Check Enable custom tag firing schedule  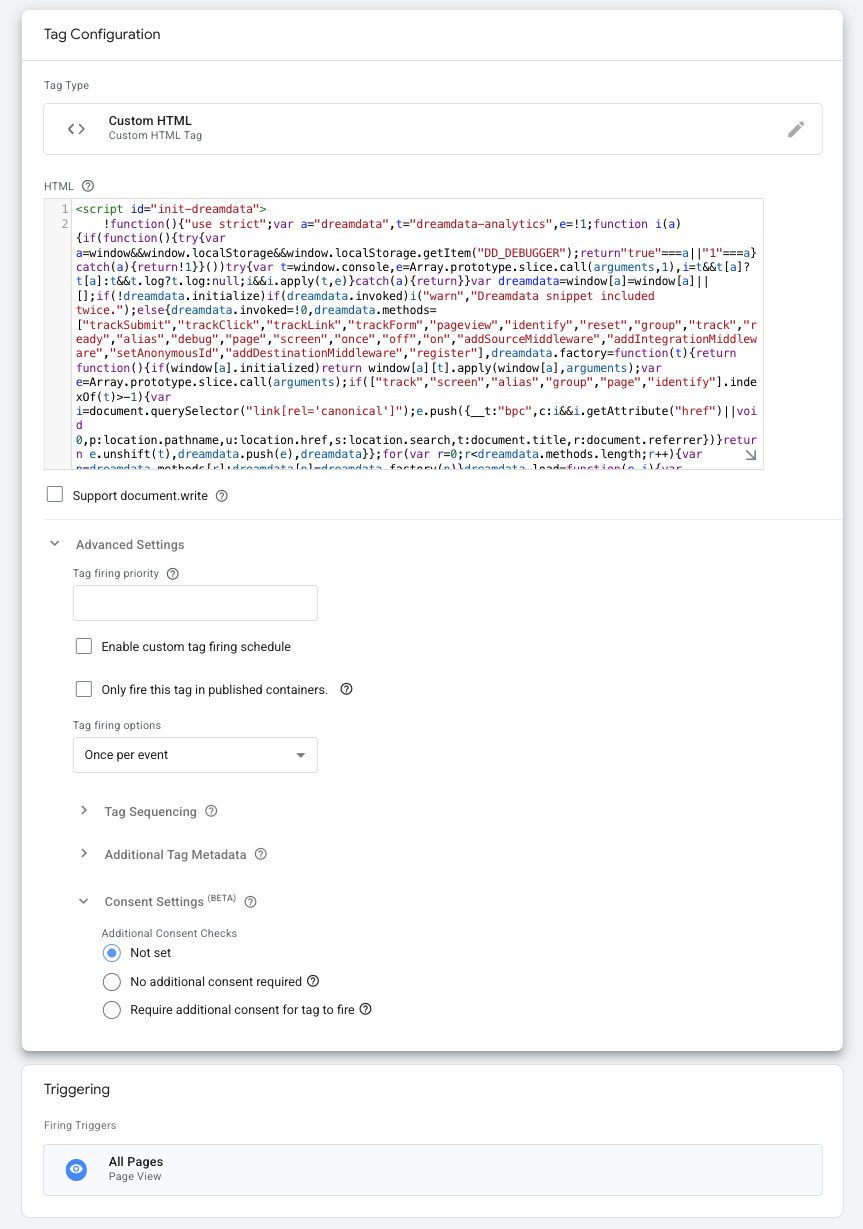point(83,646)
